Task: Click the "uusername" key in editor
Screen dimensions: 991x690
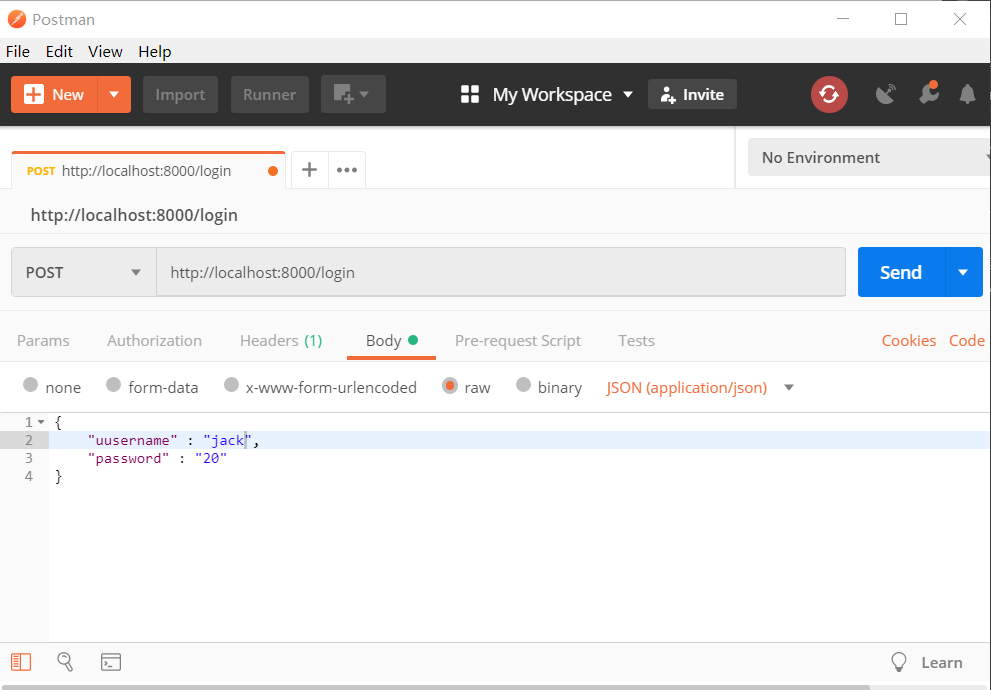Action: click(133, 440)
